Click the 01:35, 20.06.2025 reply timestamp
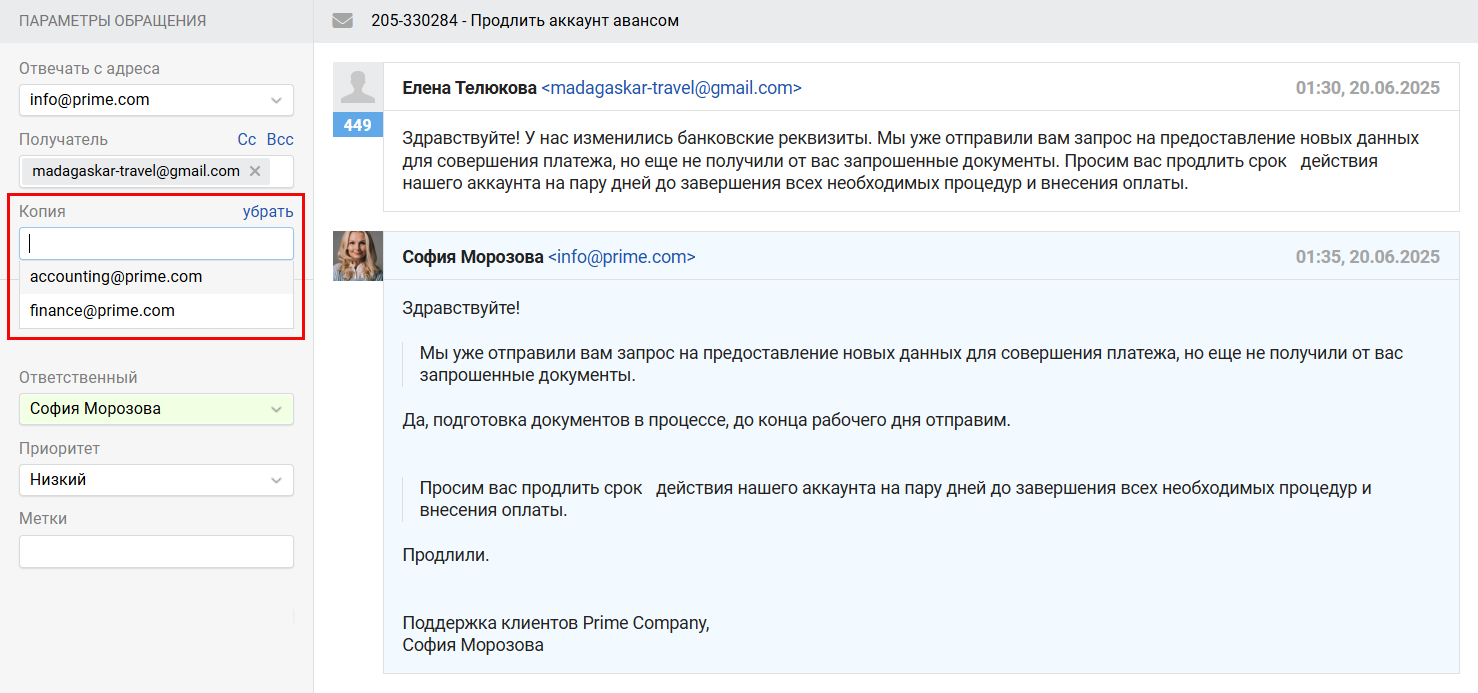The image size is (1478, 693). click(x=1367, y=257)
